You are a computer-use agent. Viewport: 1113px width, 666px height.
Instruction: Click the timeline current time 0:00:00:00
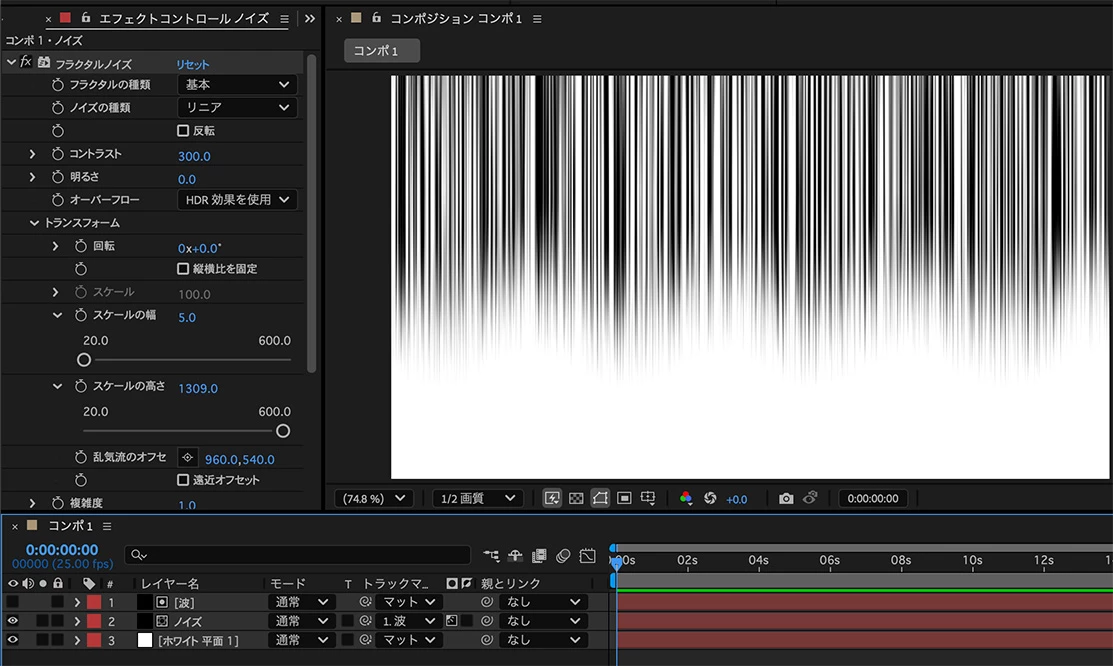(62, 550)
